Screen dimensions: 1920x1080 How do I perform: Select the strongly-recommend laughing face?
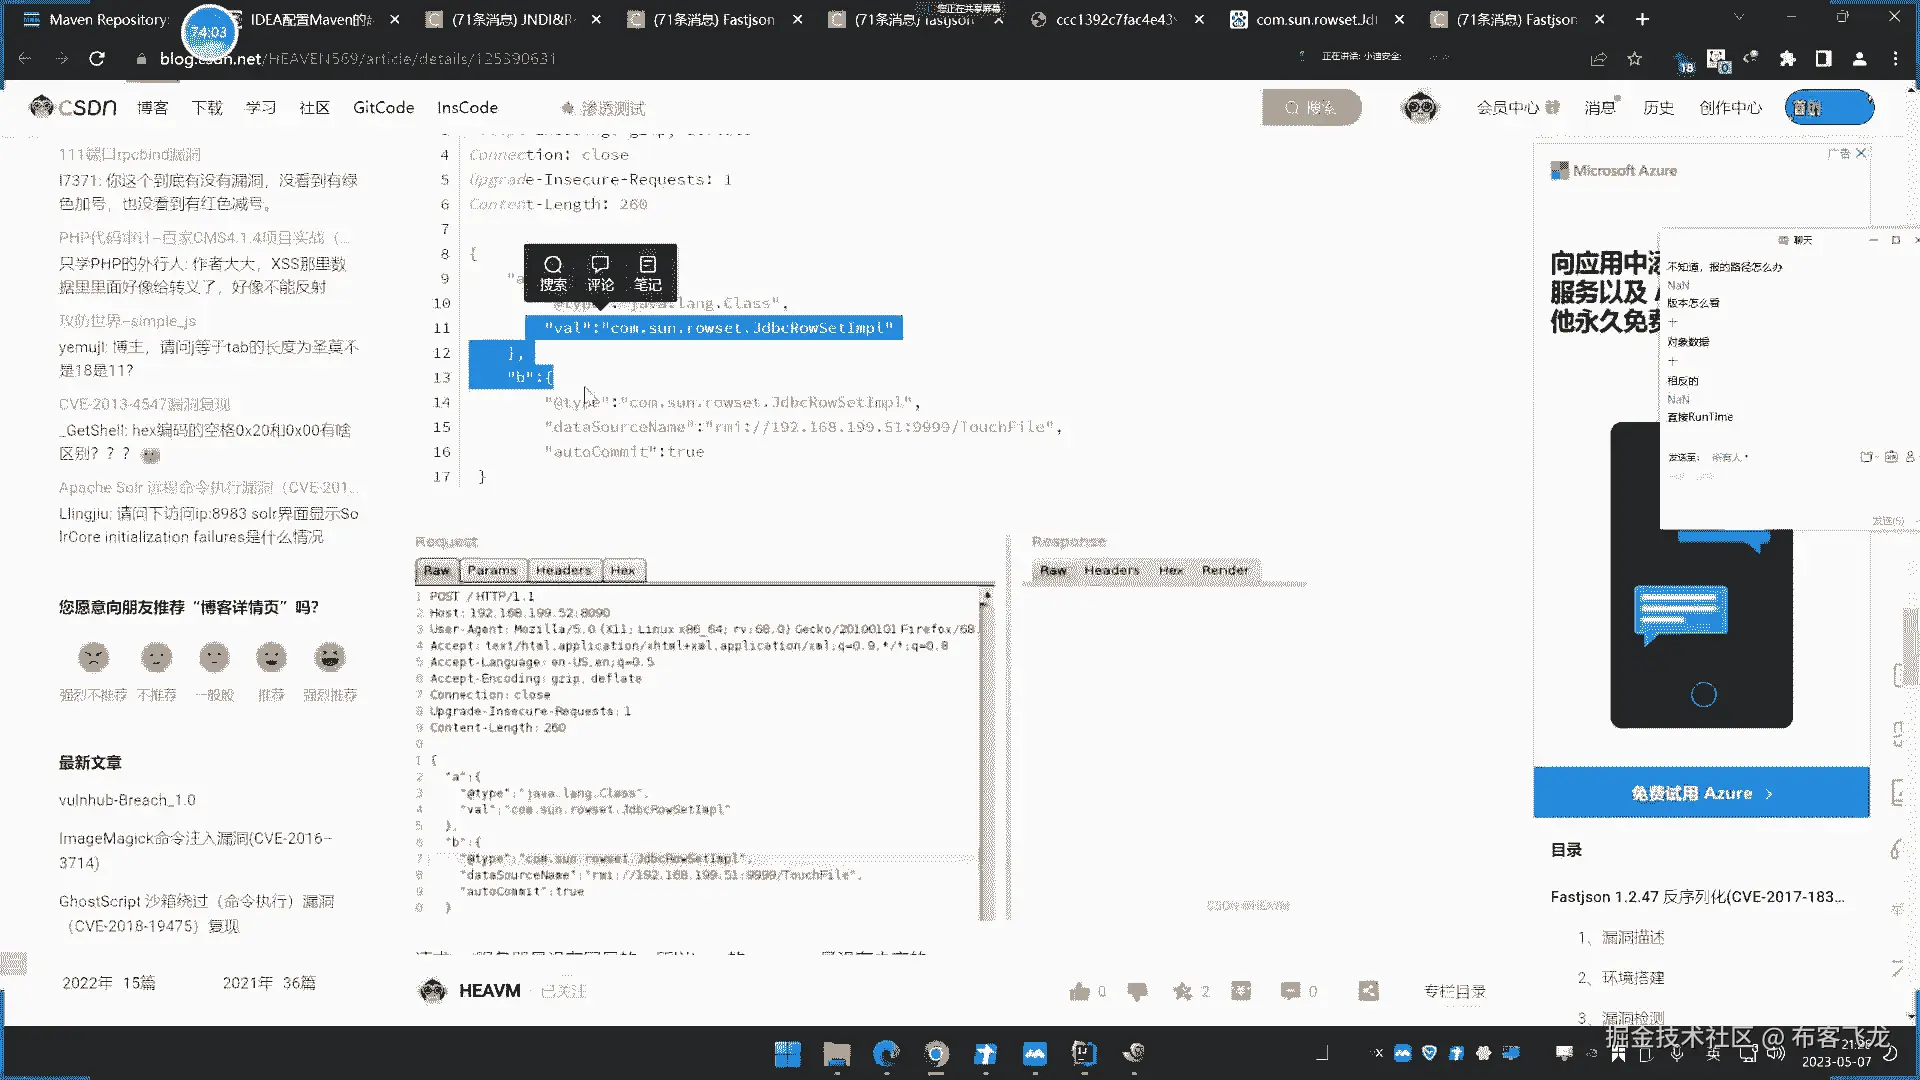click(x=329, y=657)
